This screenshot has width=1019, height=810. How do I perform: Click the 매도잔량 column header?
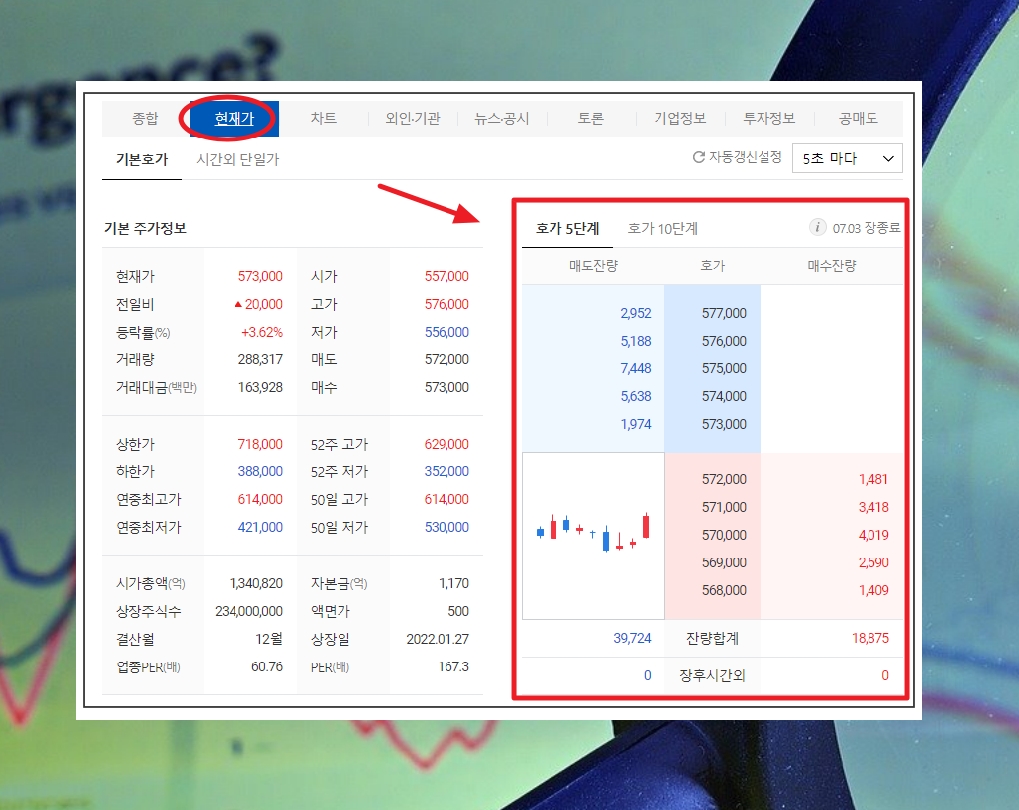tap(593, 266)
